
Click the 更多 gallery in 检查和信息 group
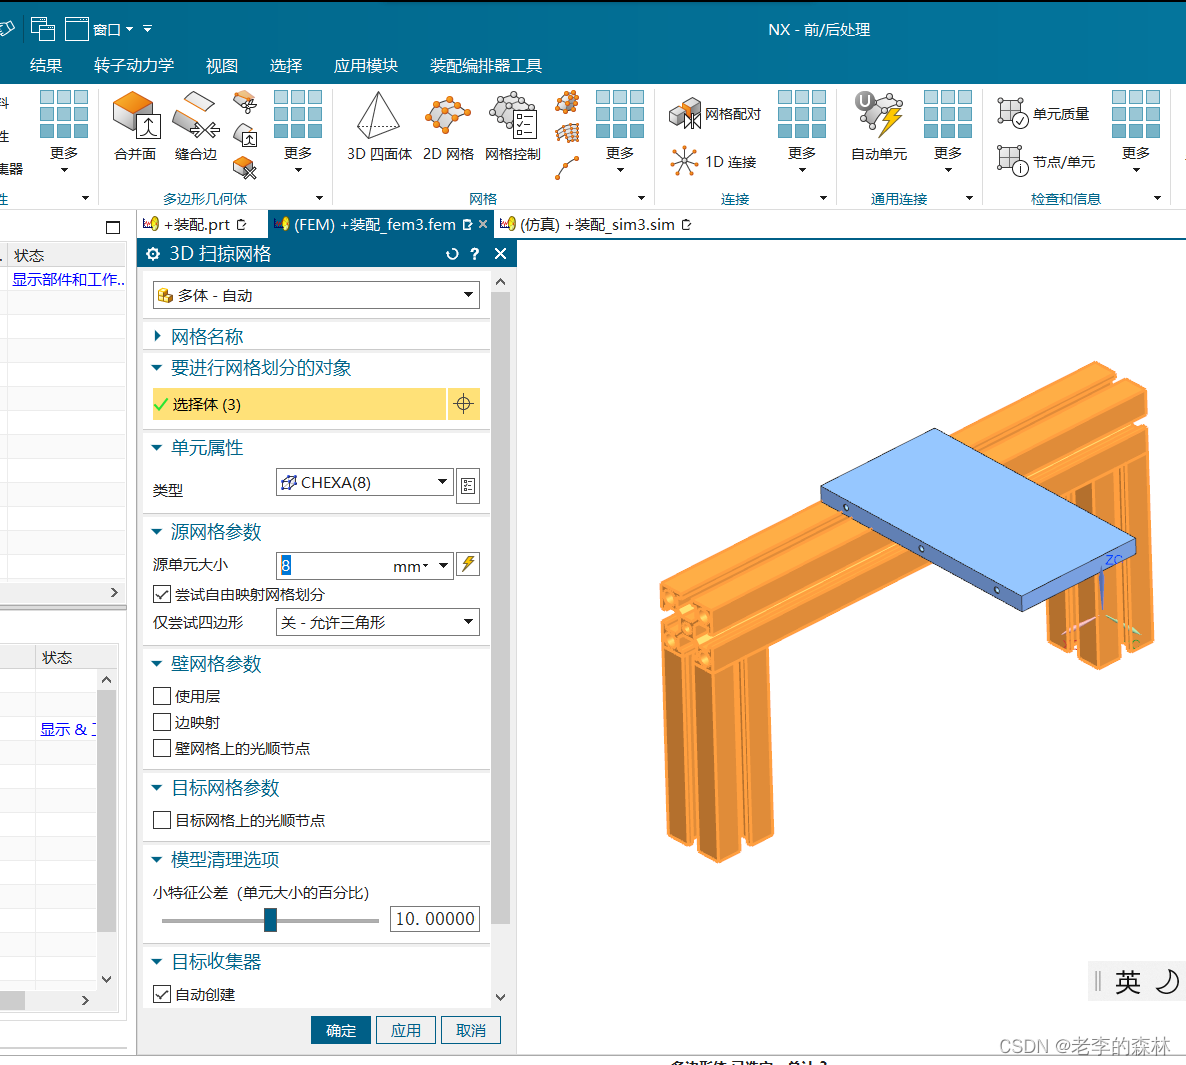[1136, 132]
